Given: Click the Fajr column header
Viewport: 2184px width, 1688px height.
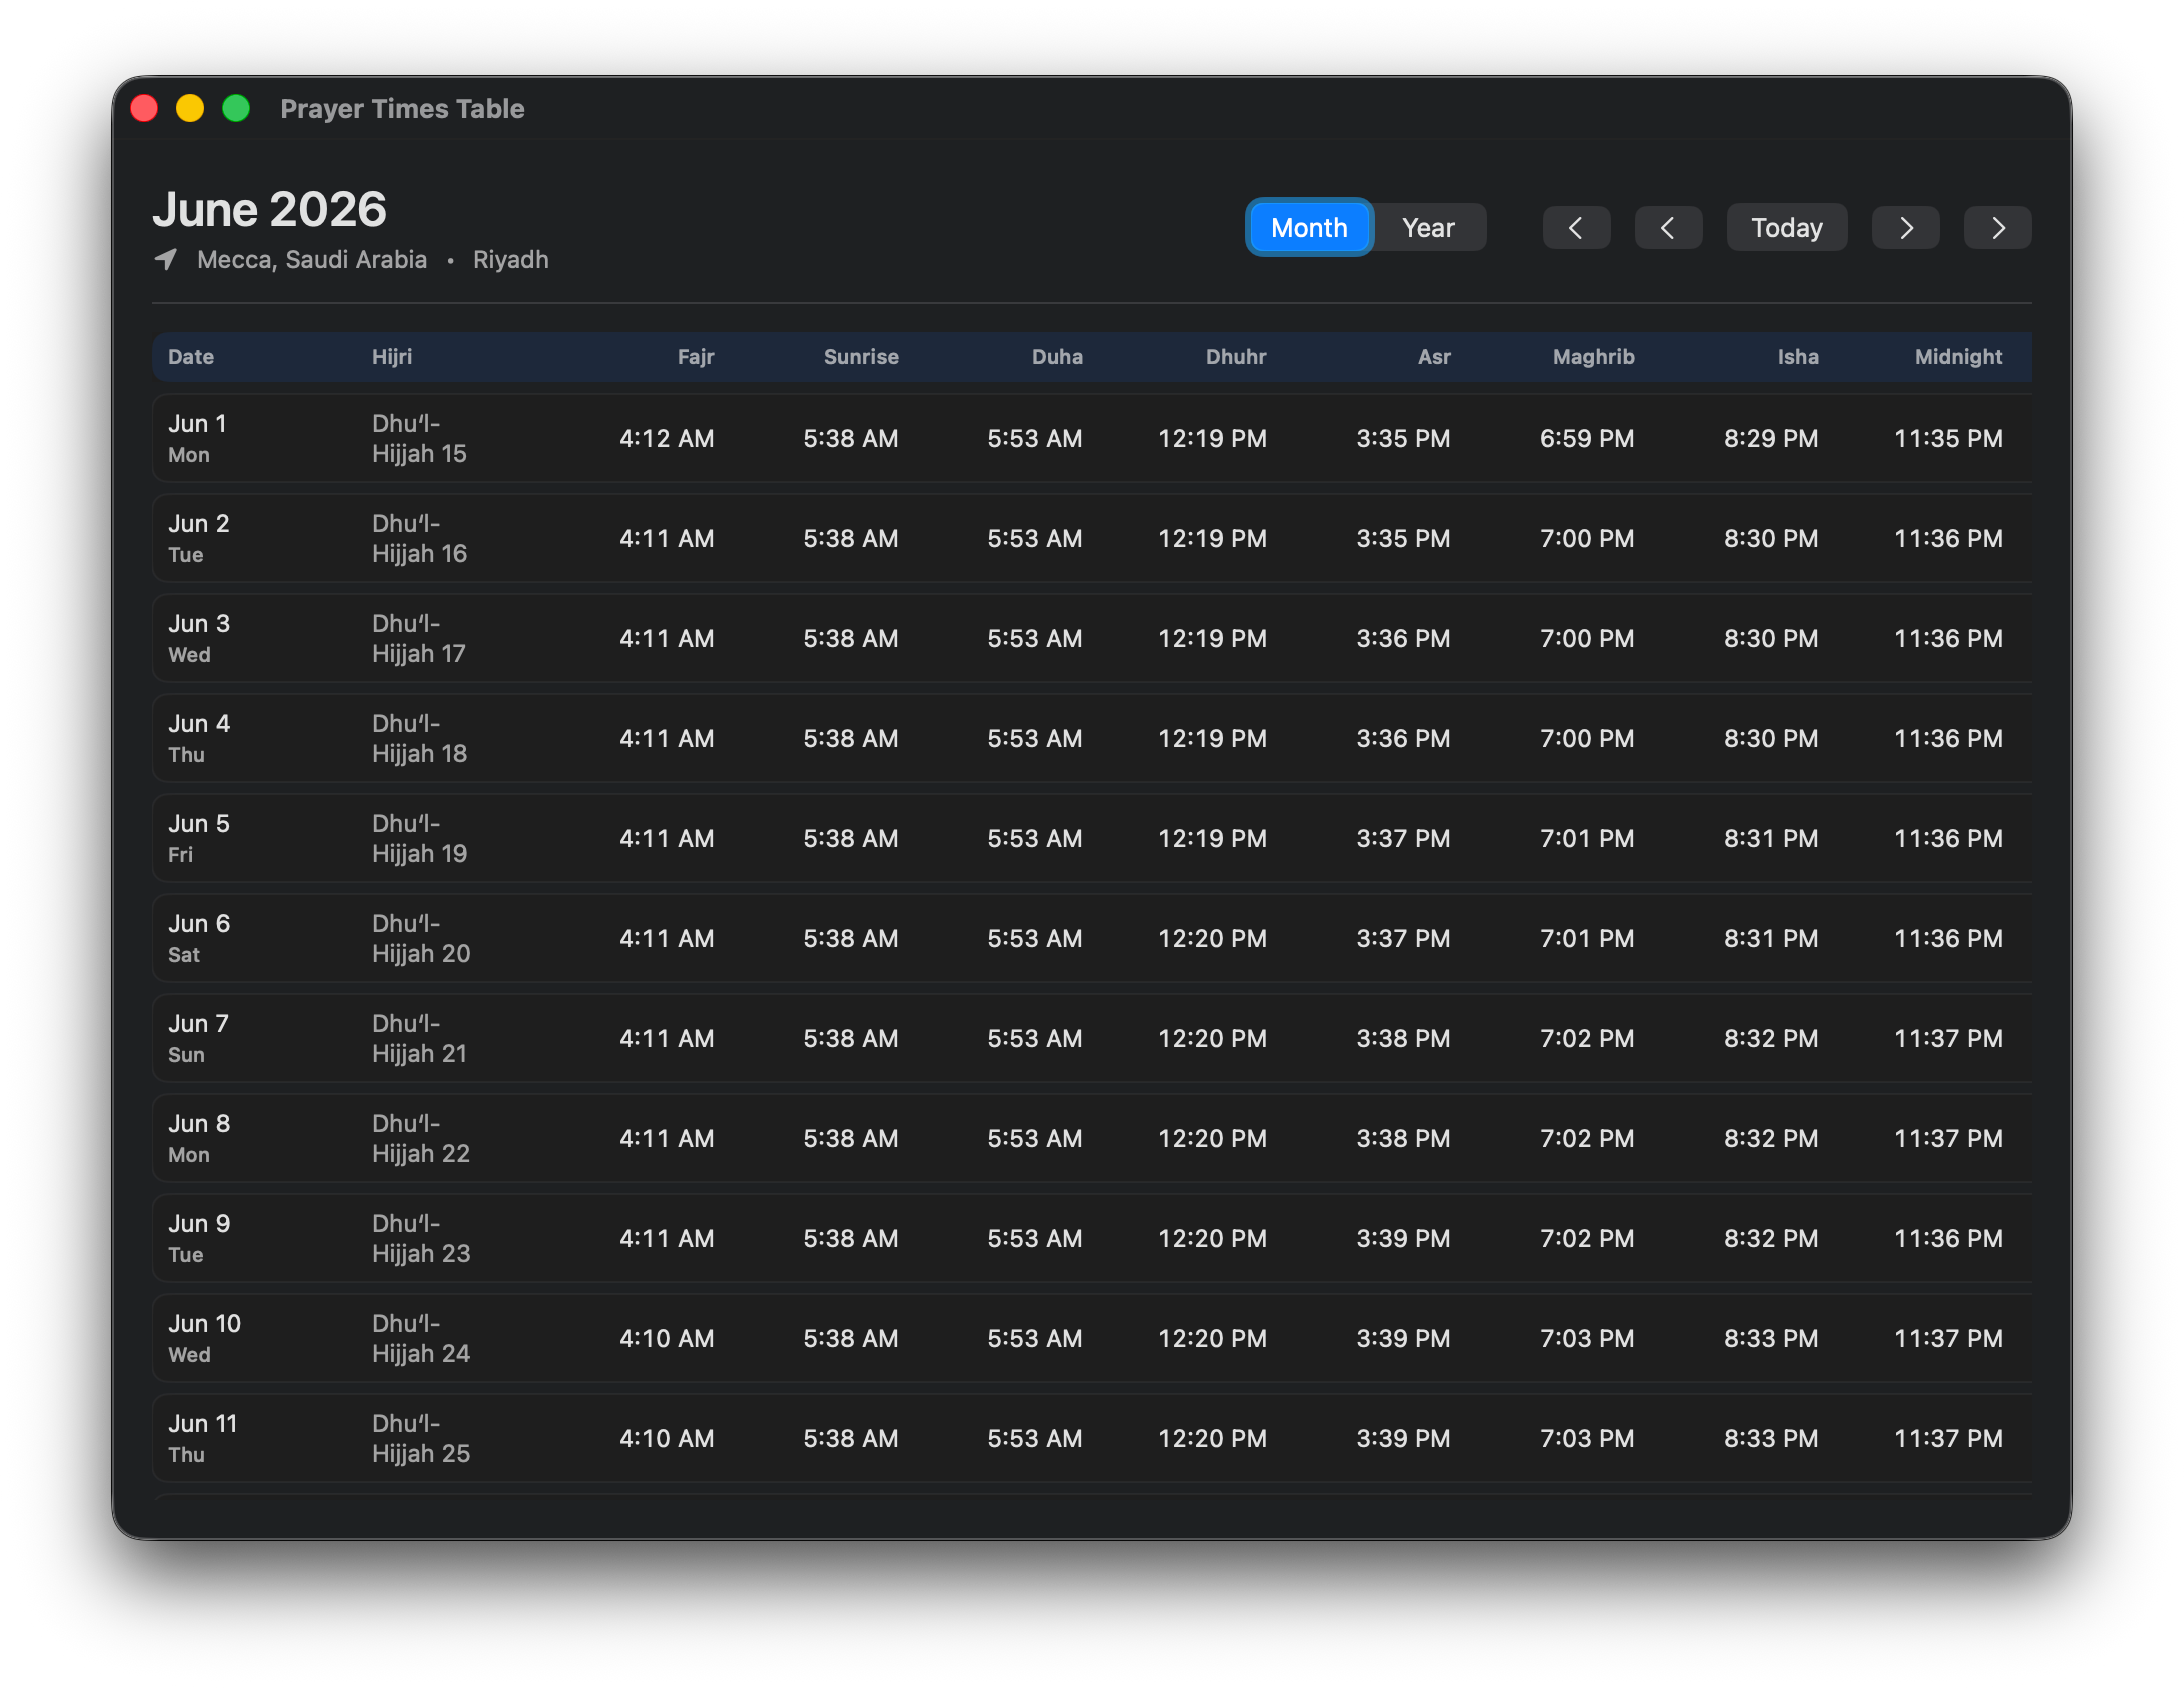Looking at the screenshot, I should (696, 357).
